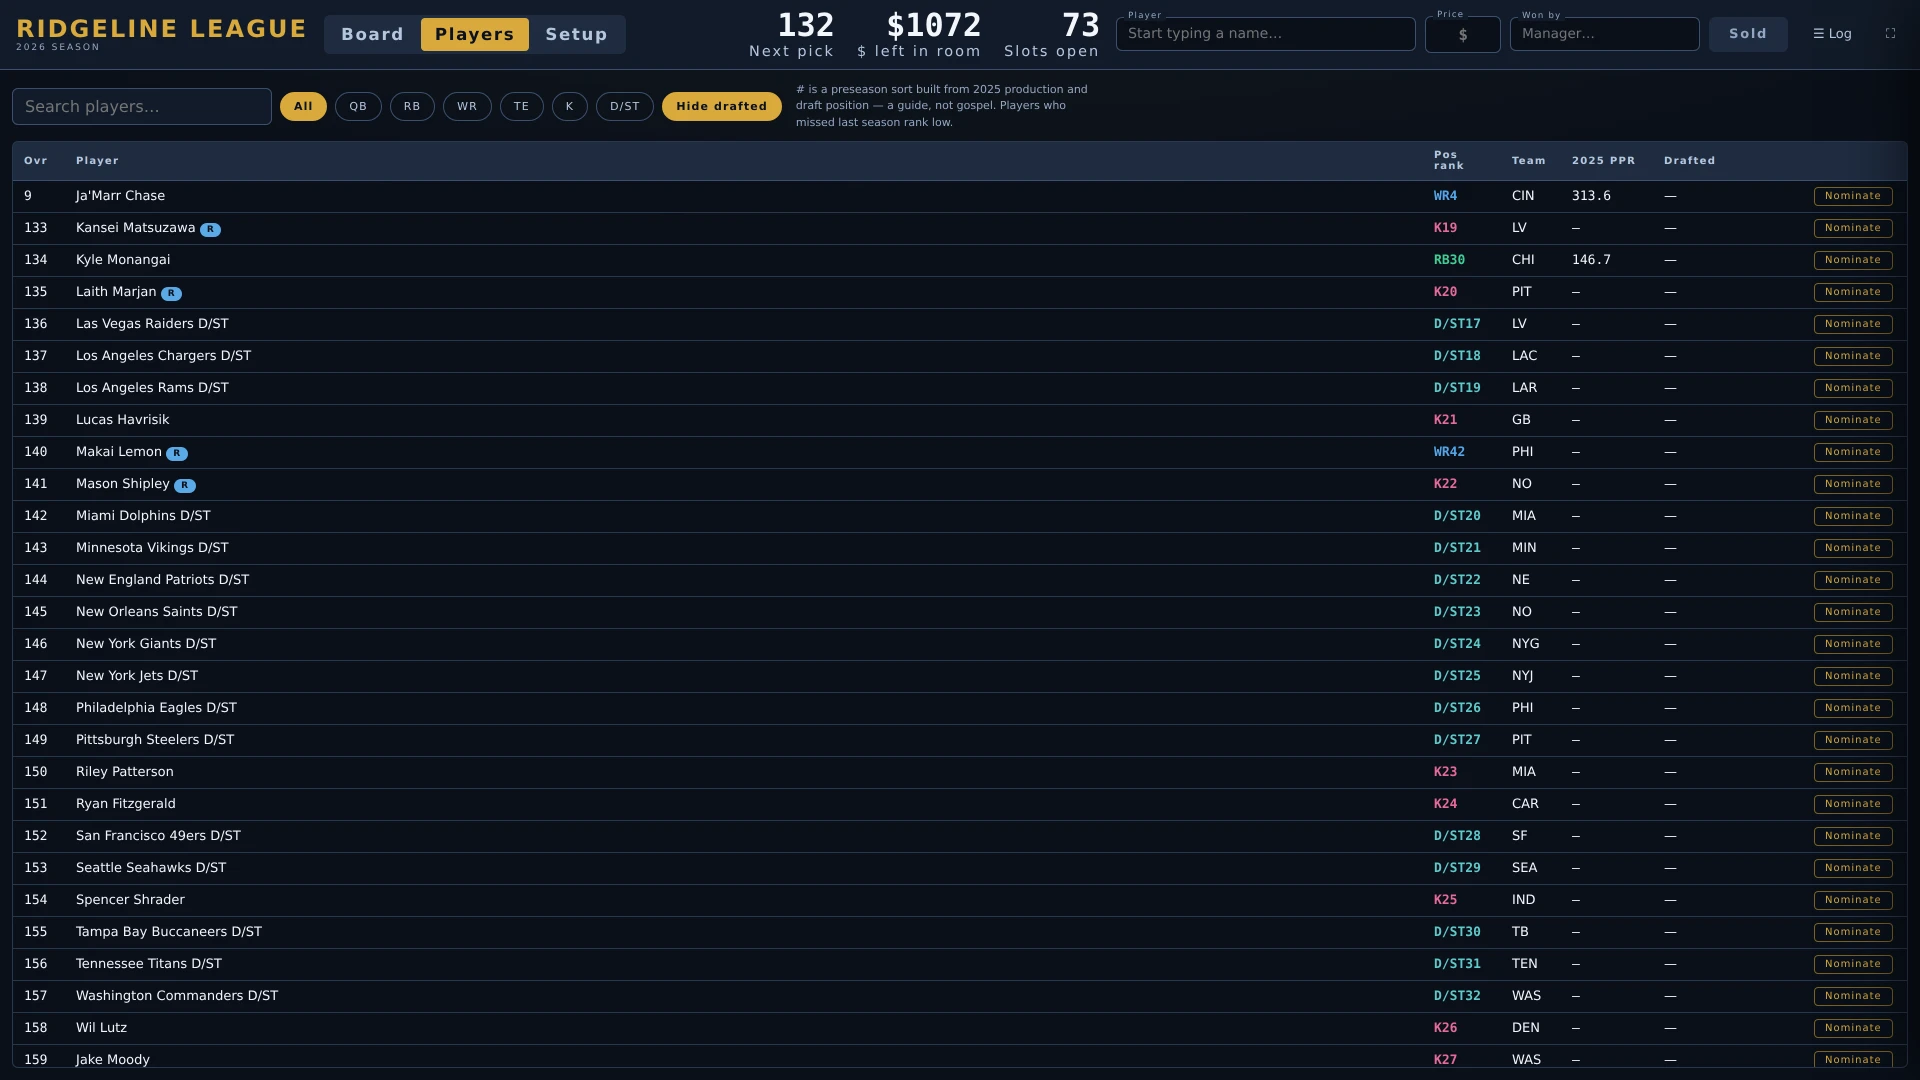Nominate Kansei Matsuzawa
1920x1080 pixels.
1852,228
